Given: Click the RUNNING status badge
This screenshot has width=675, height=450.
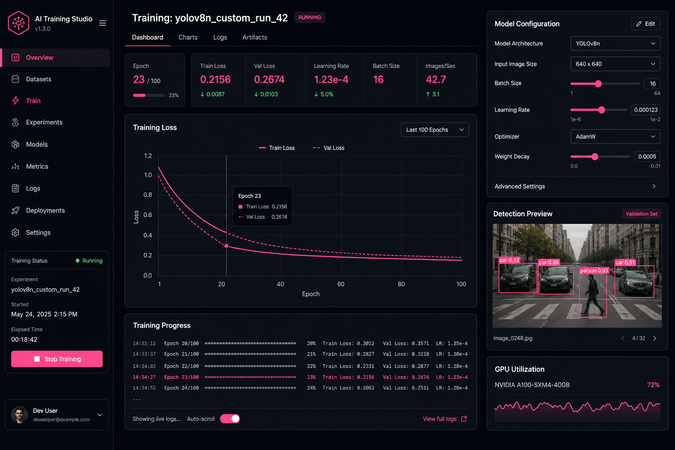Looking at the screenshot, I should 310,17.
